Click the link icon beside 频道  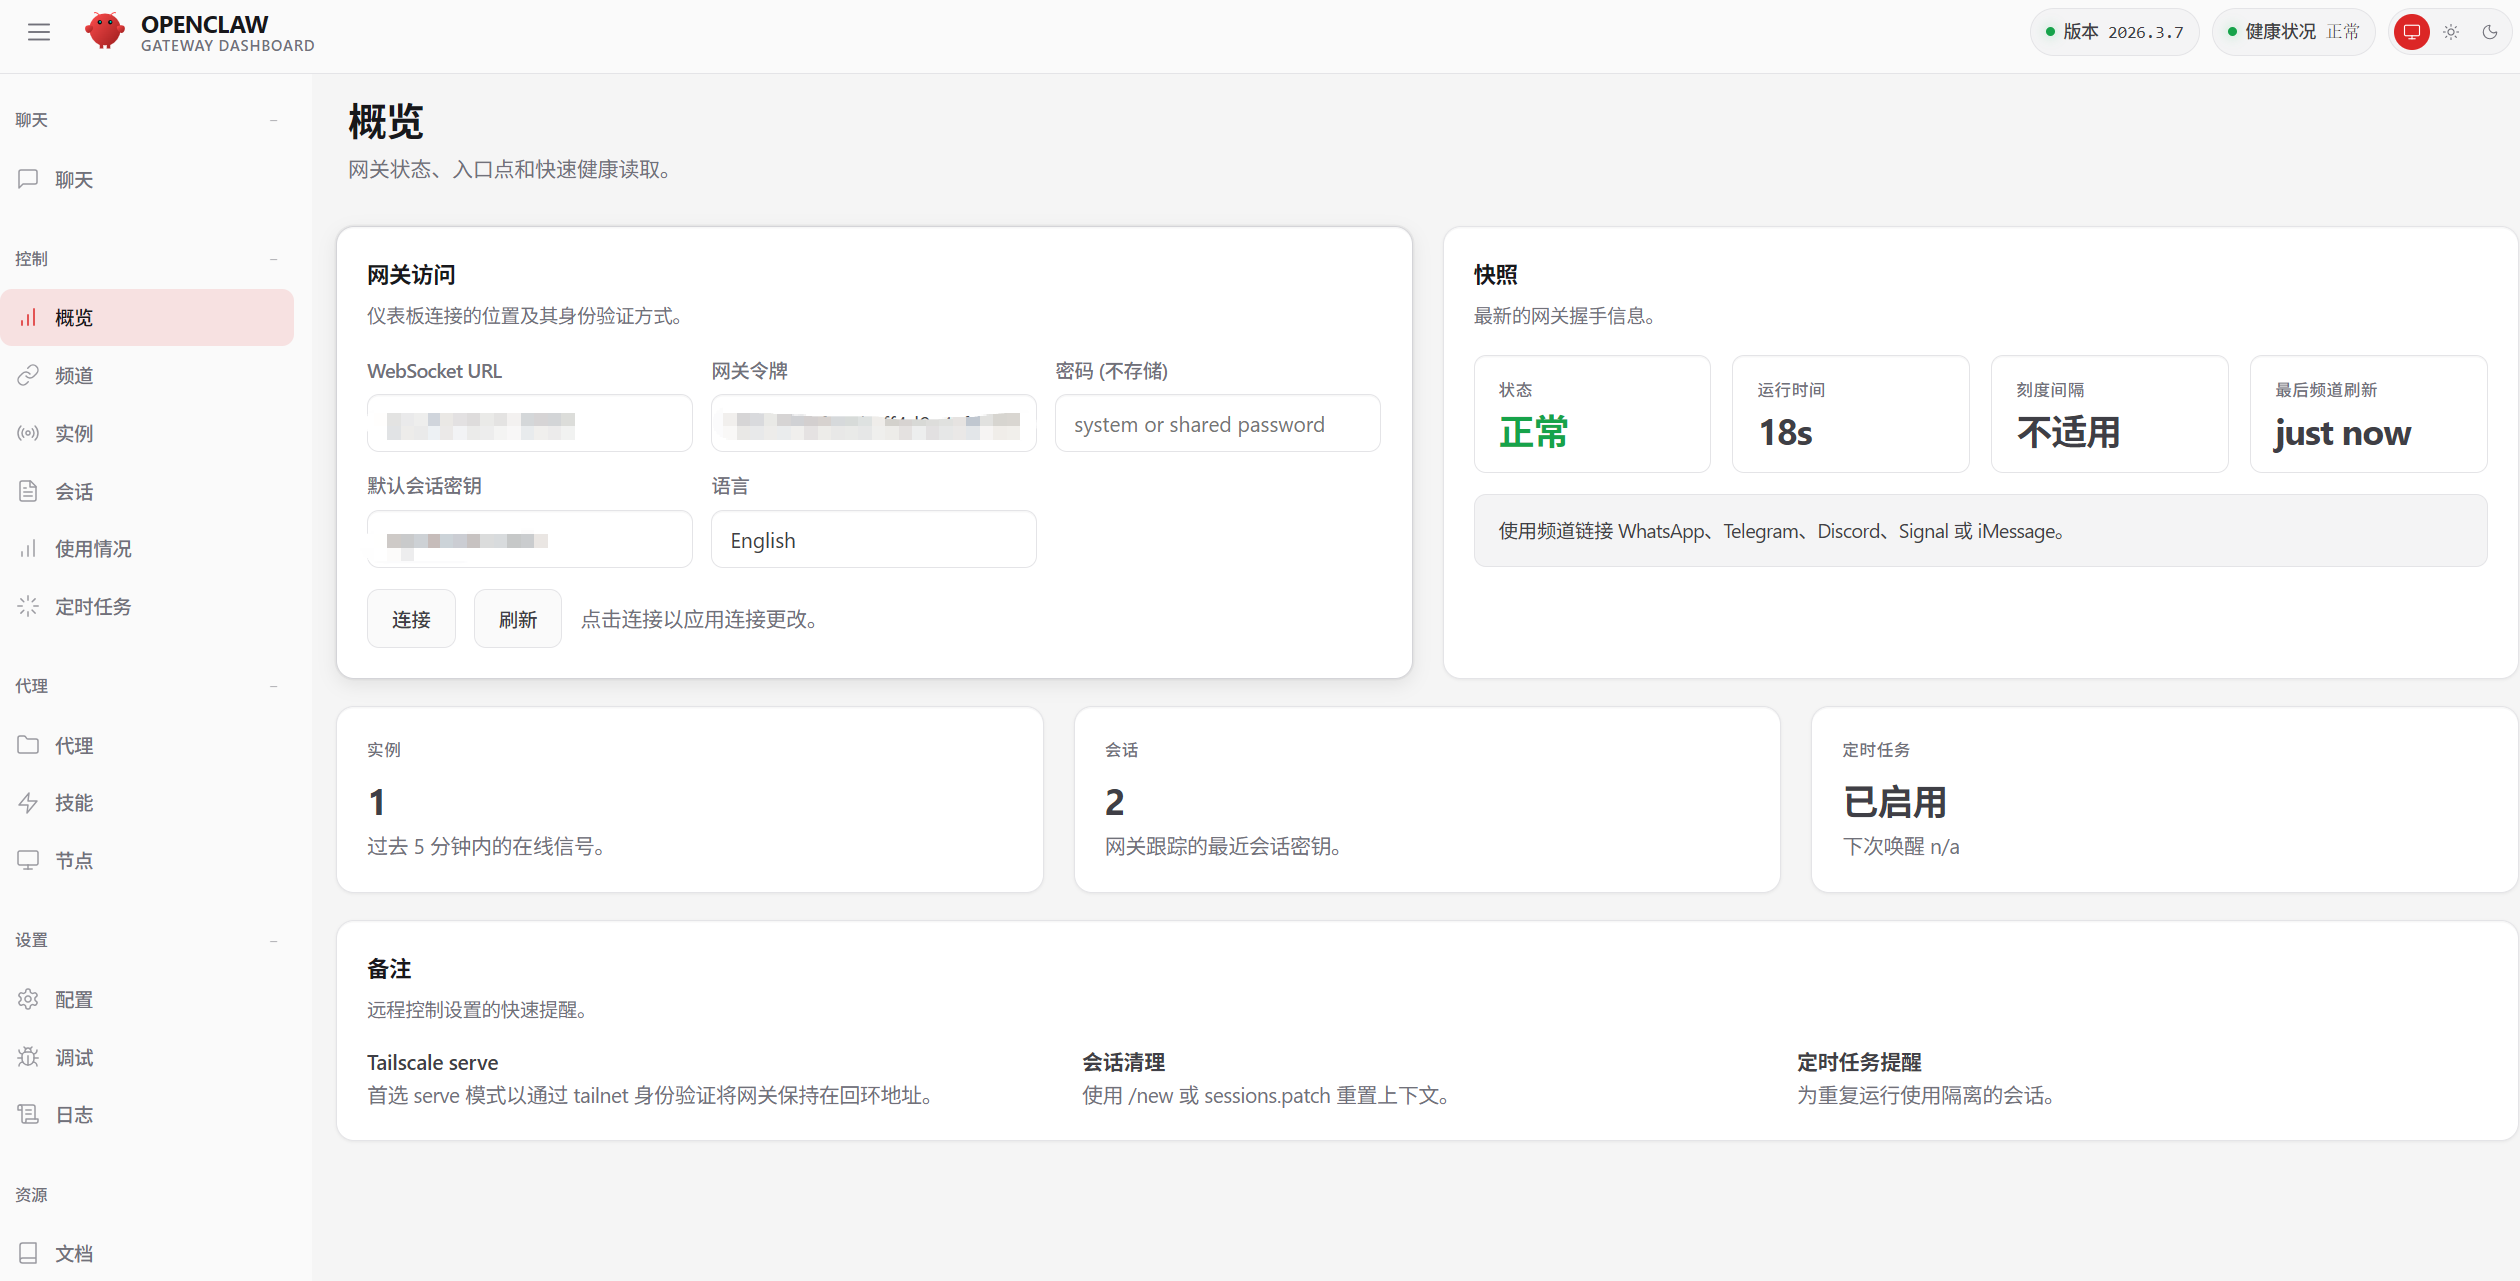coord(28,375)
